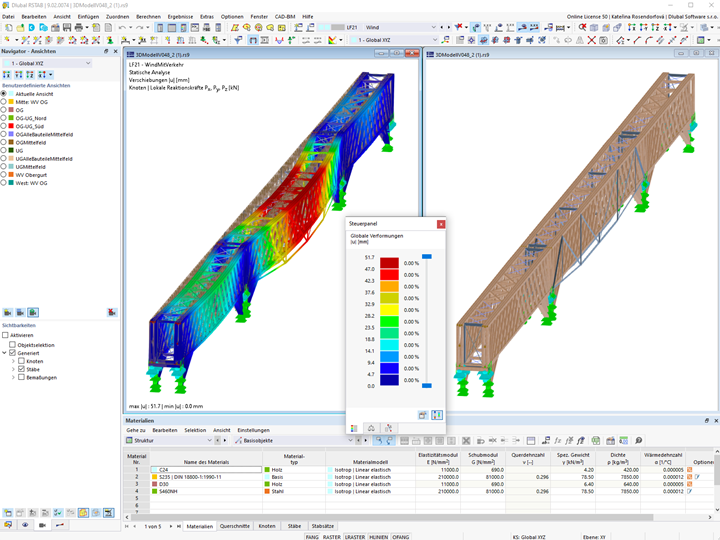This screenshot has height=540, width=720.
Task: Toggle the FANG status bar button
Action: pyautogui.click(x=312, y=537)
